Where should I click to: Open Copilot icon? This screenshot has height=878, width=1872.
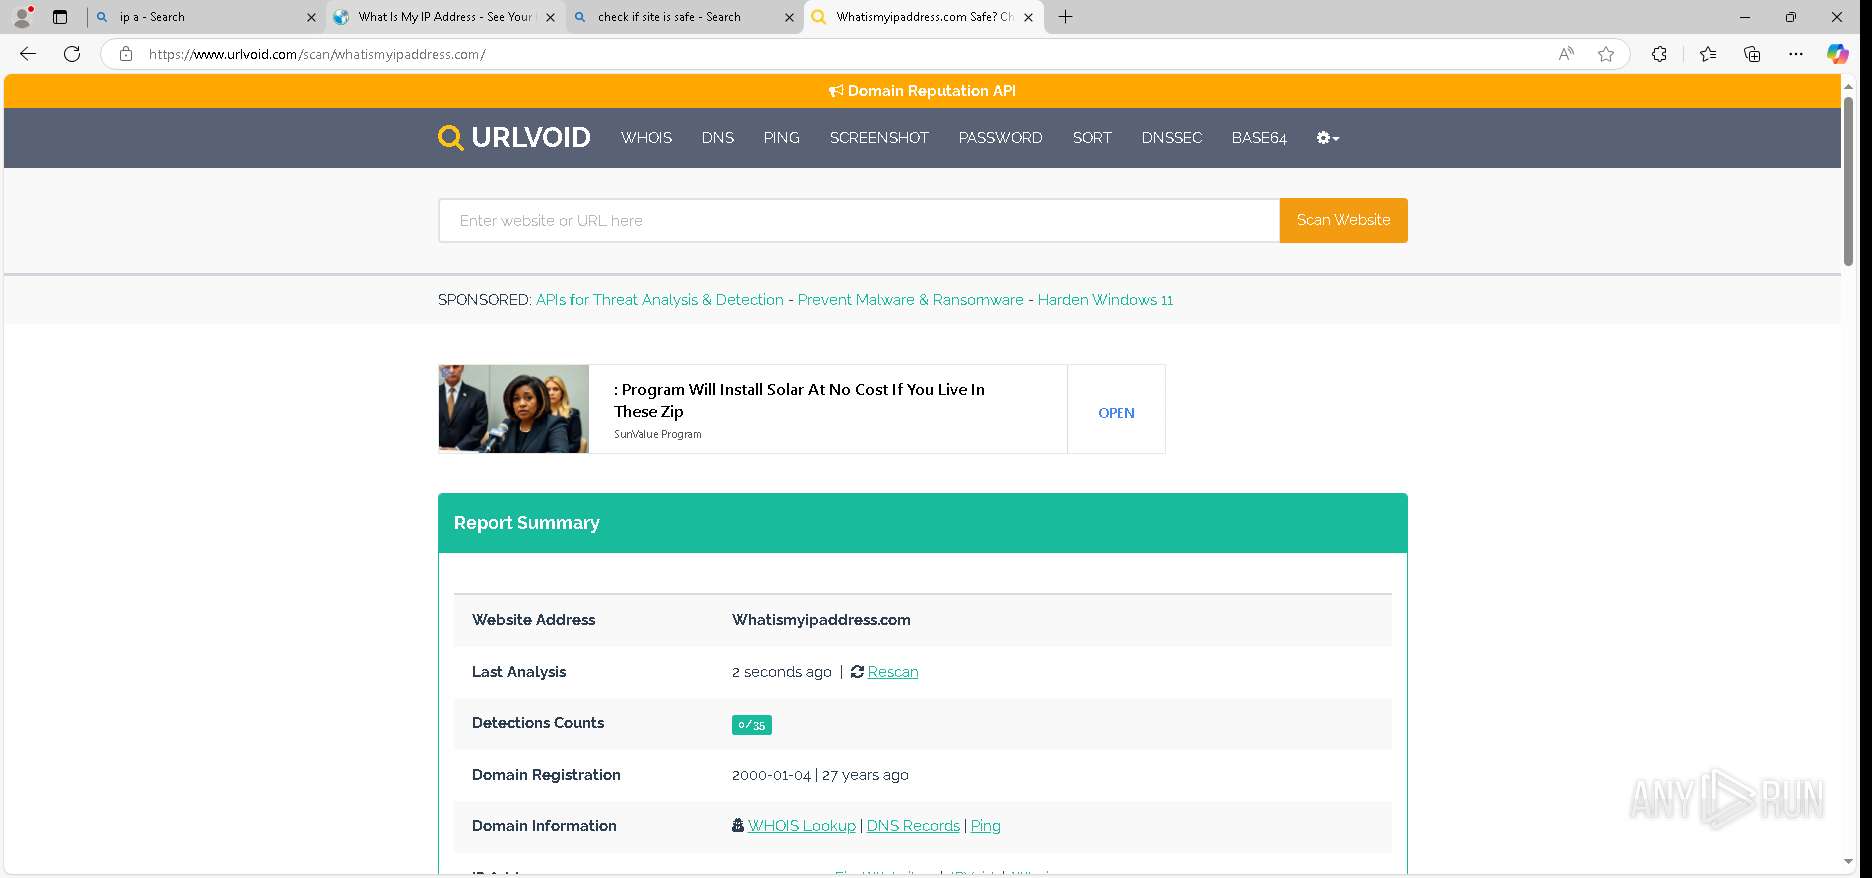(1838, 54)
